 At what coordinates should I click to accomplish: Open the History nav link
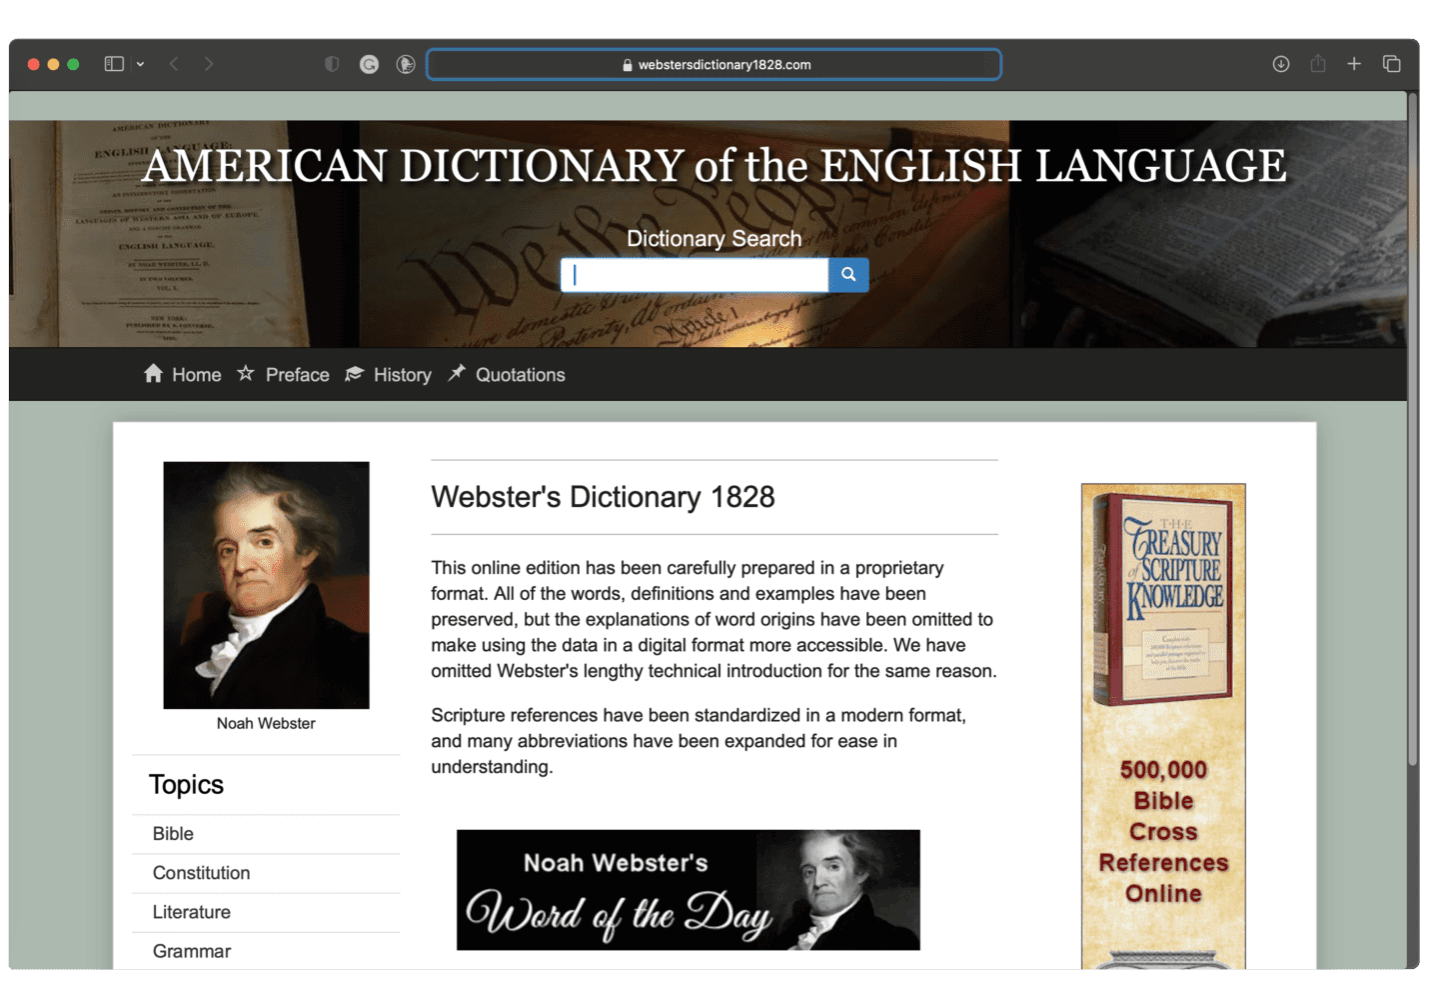pos(402,375)
